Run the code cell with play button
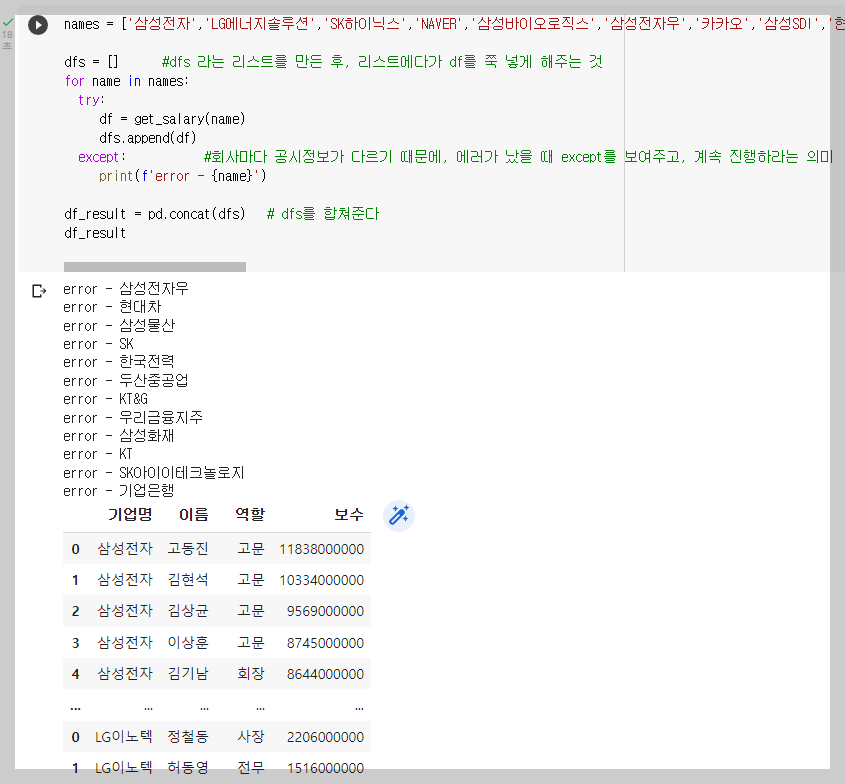845x784 pixels. click(38, 25)
